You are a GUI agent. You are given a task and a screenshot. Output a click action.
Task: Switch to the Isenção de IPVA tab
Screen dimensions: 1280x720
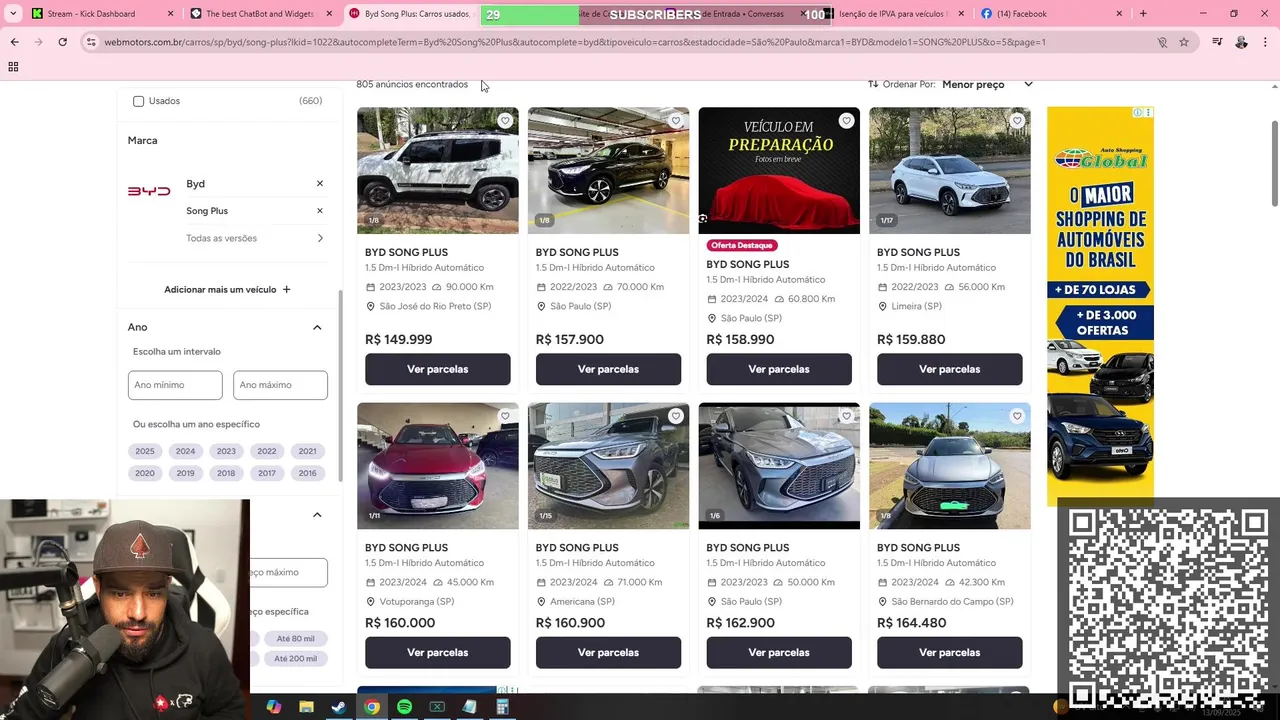893,14
